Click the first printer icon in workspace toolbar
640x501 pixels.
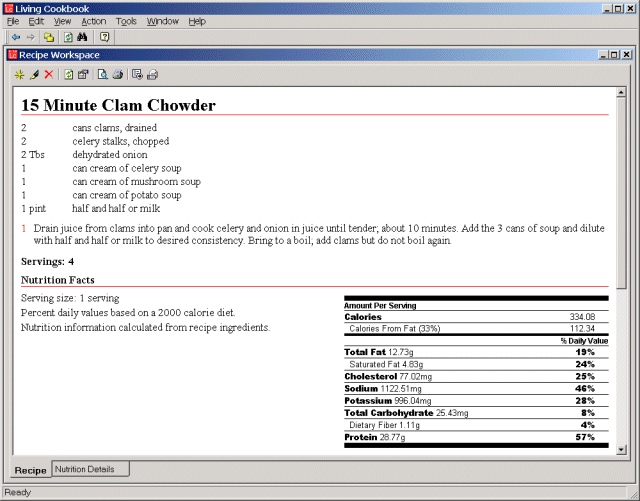point(118,75)
